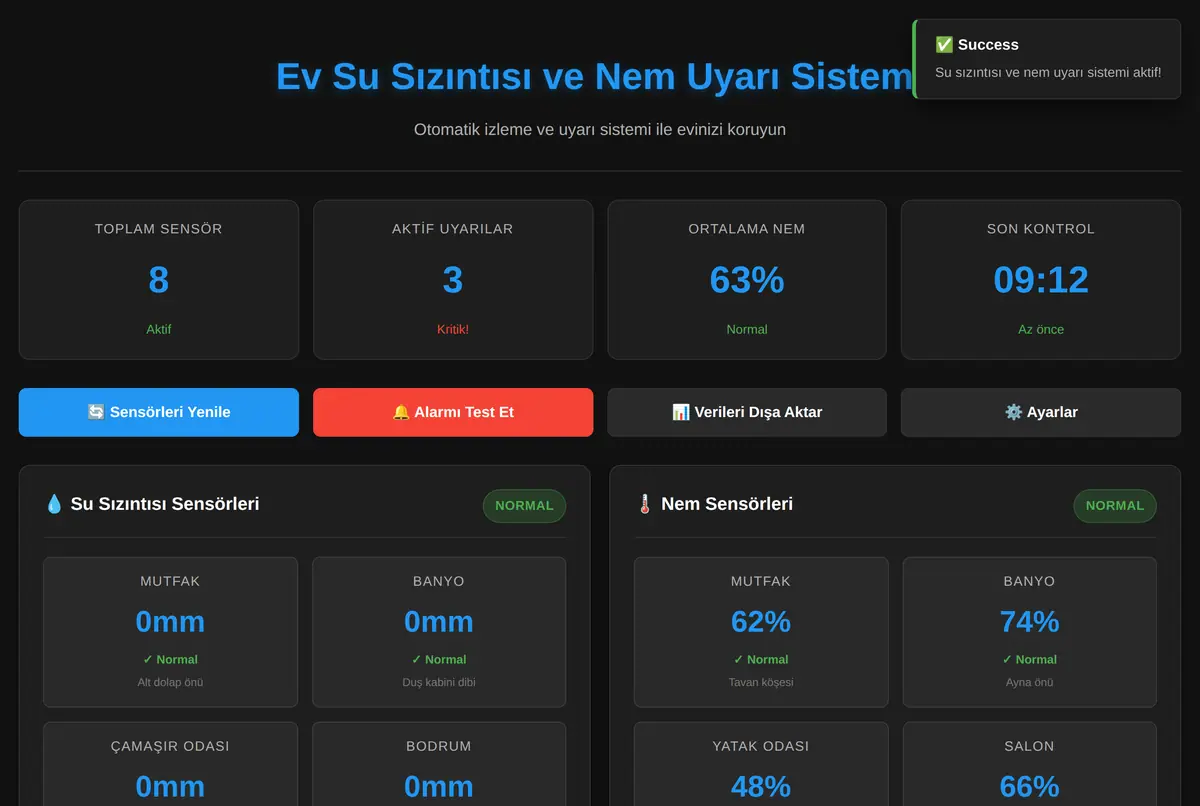Open the Ayarlar settings button
Viewport: 1200px width, 806px height.
1041,412
